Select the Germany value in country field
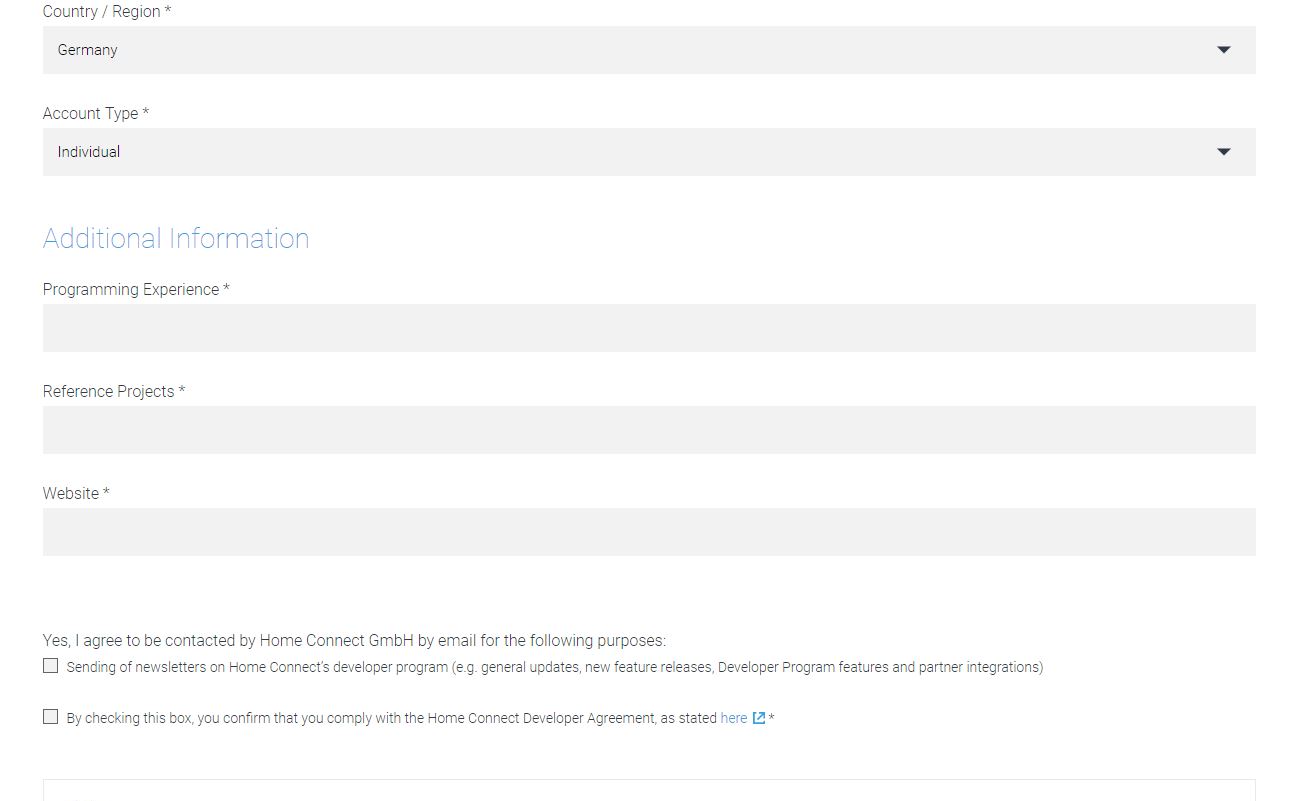The width and height of the screenshot is (1302, 801). 88,50
